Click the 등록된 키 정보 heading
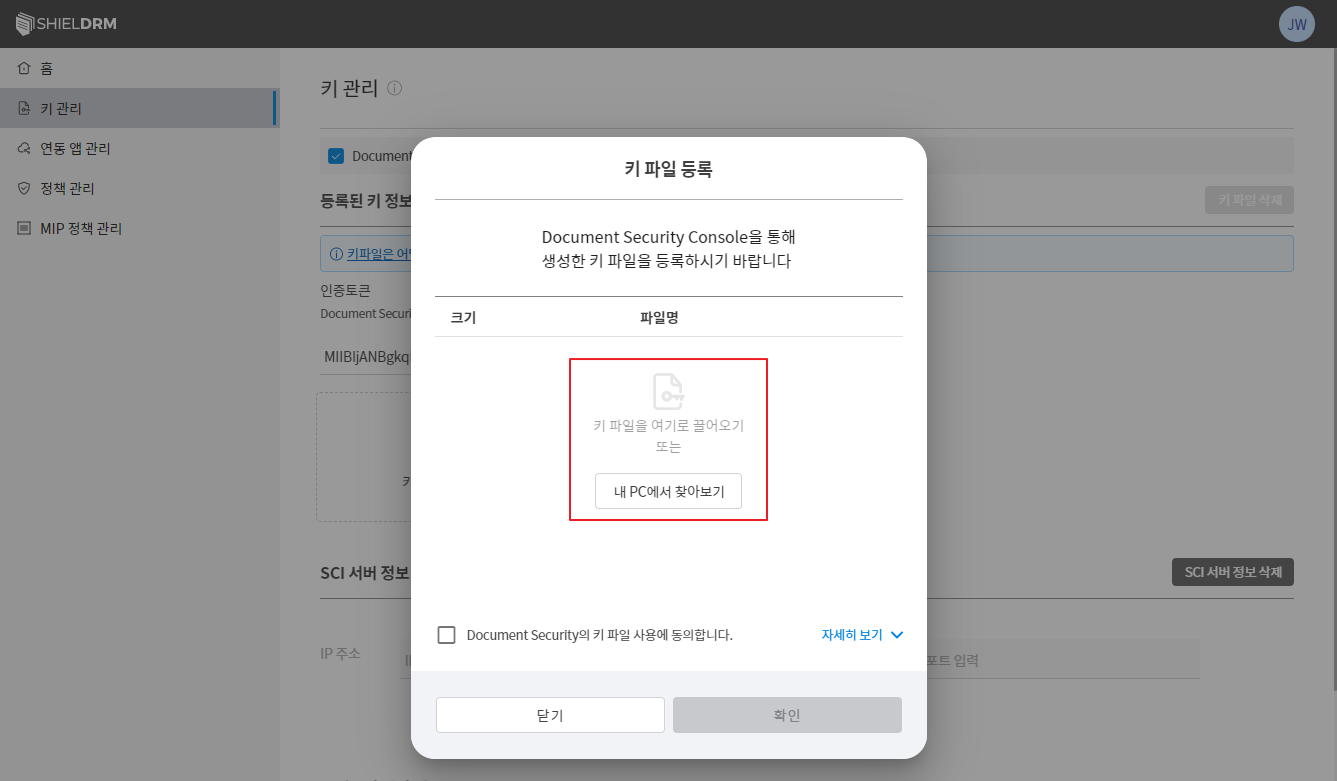 click(x=366, y=201)
